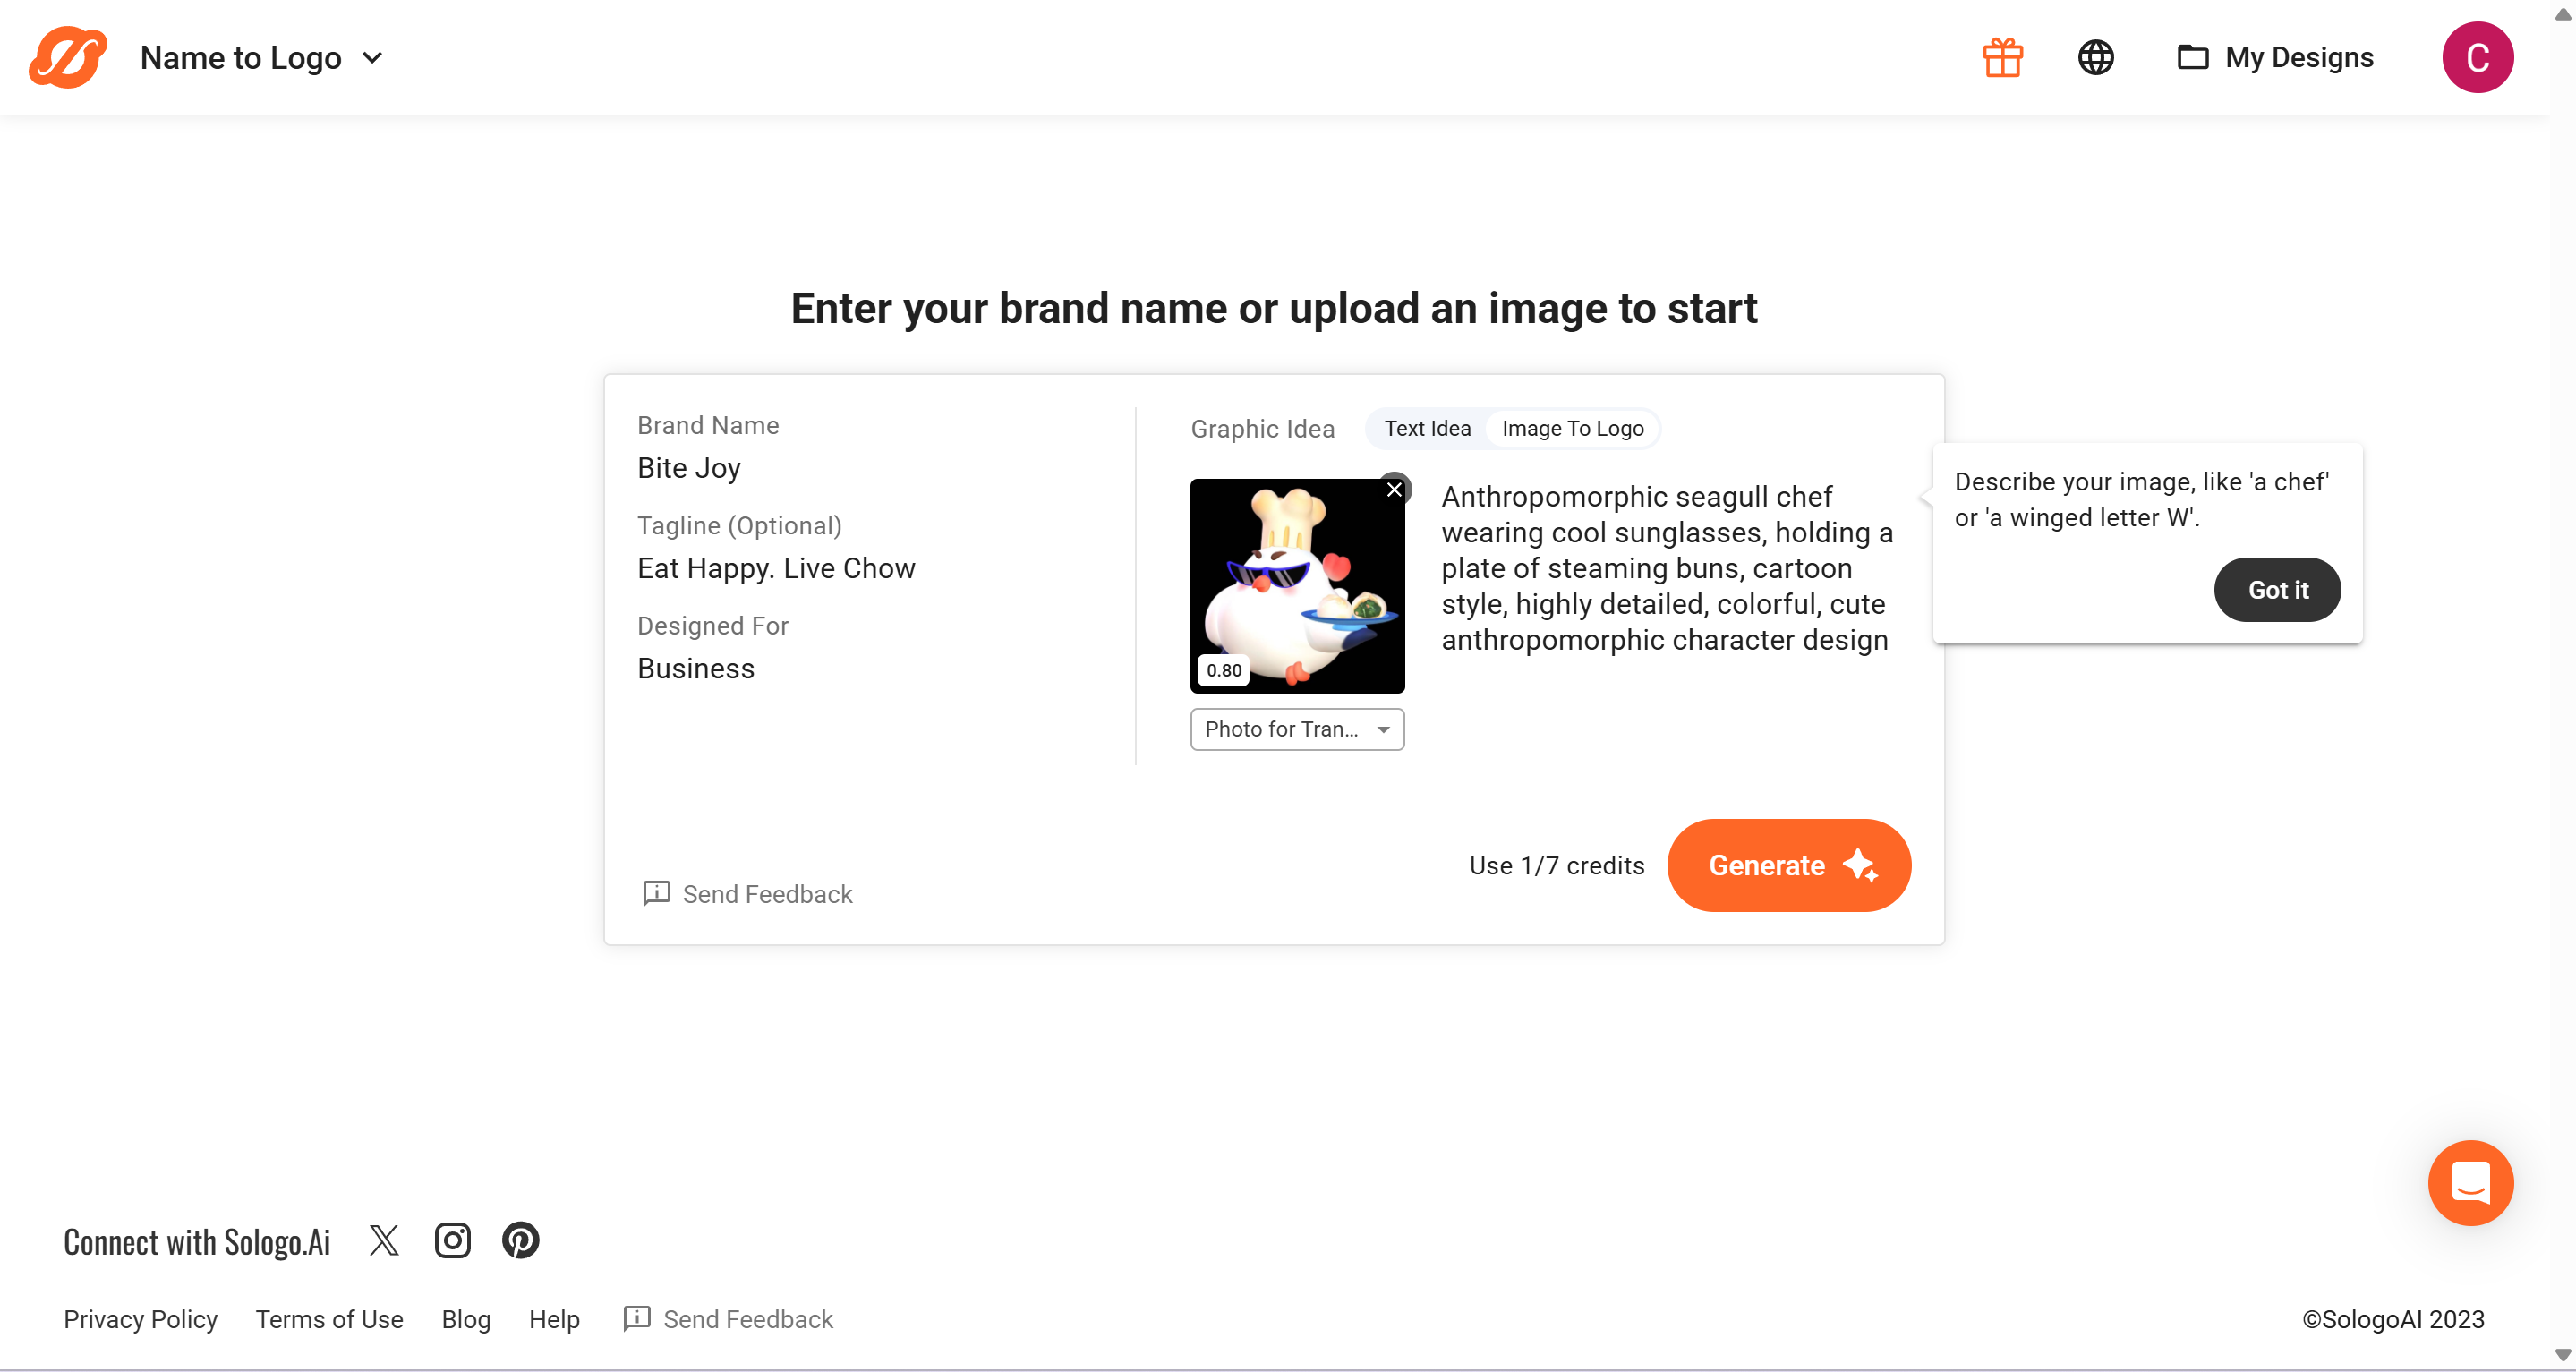
Task: Switch to Image To Logo mode
Action: [x=1572, y=429]
